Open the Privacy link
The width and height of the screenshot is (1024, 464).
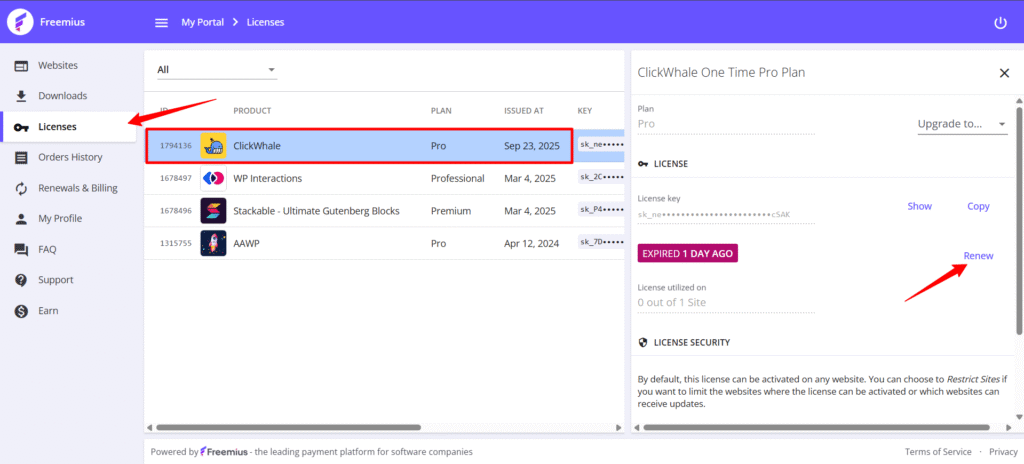tap(1003, 452)
